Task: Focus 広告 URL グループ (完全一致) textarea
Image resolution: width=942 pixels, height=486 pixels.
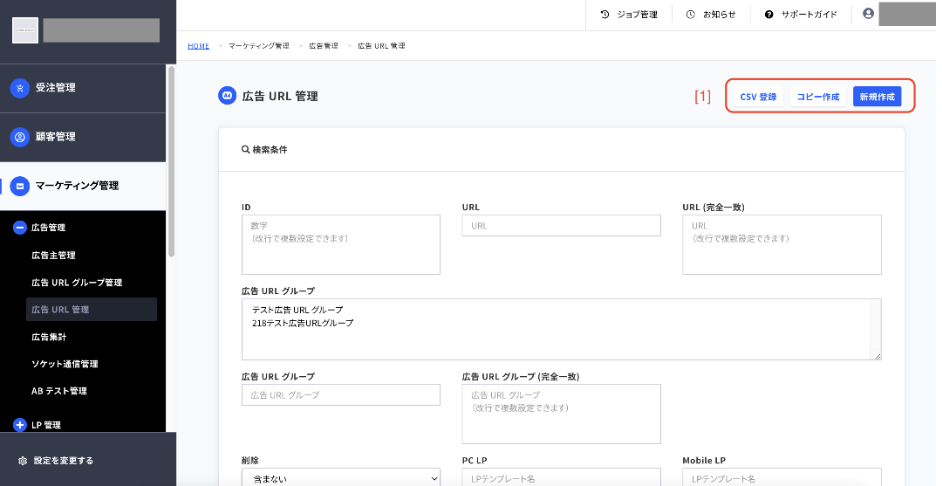Action: 561,414
